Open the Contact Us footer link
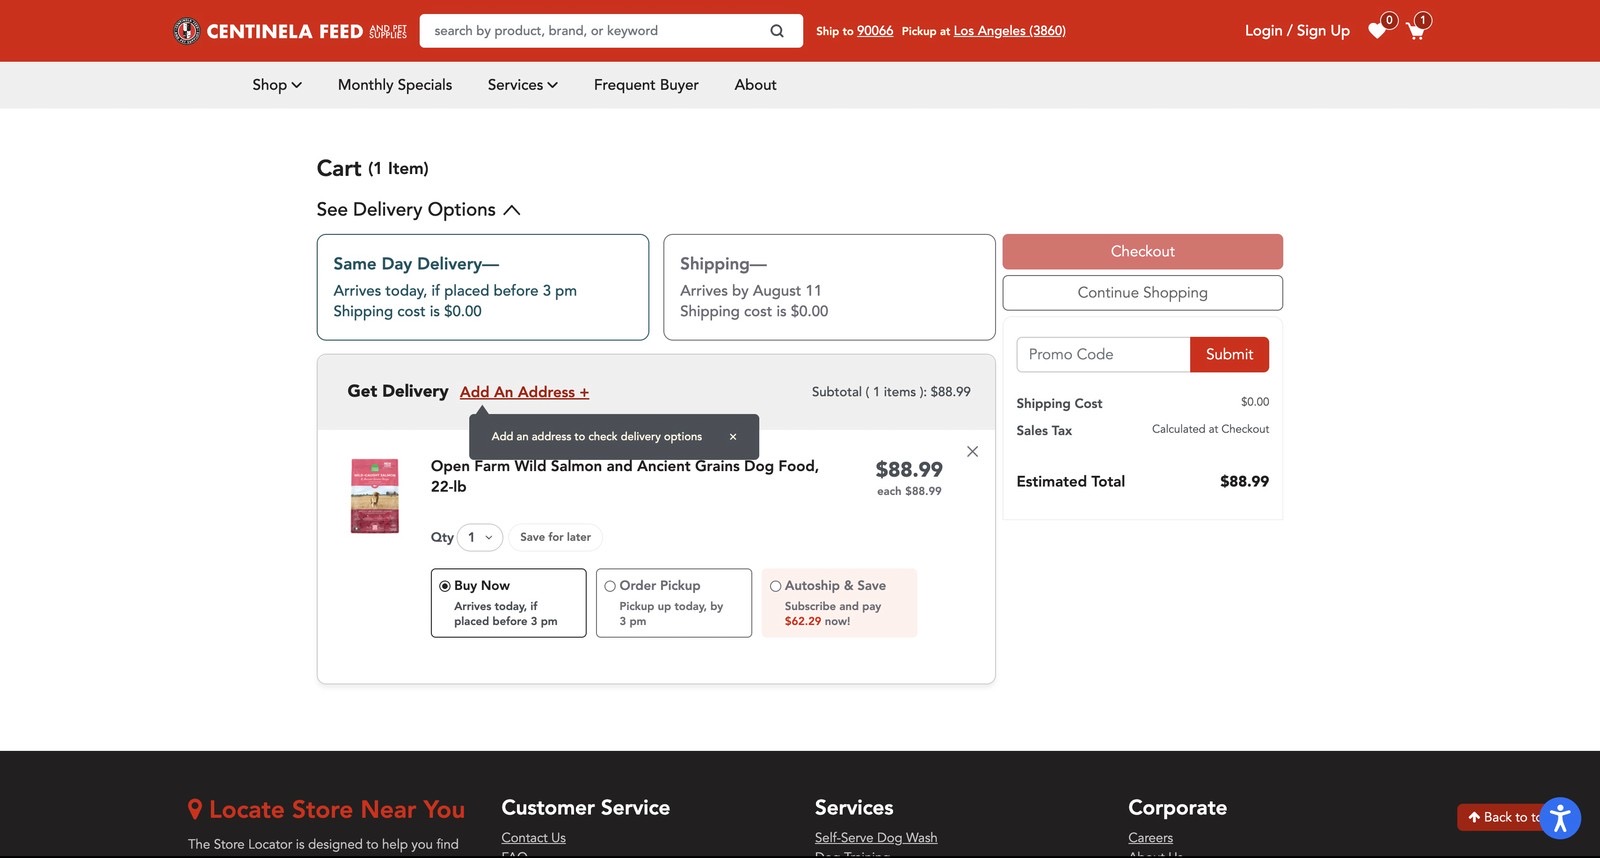The height and width of the screenshot is (858, 1600). point(533,838)
